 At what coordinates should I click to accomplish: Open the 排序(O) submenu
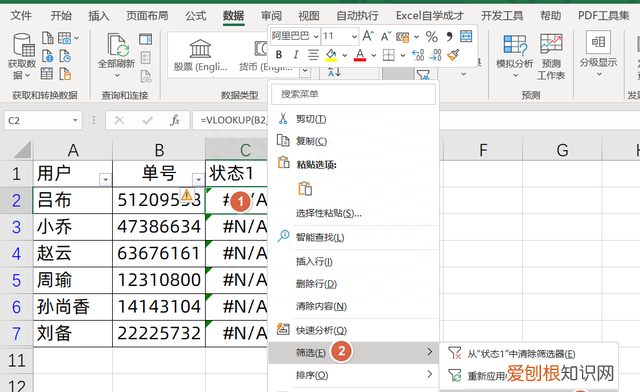(353, 375)
